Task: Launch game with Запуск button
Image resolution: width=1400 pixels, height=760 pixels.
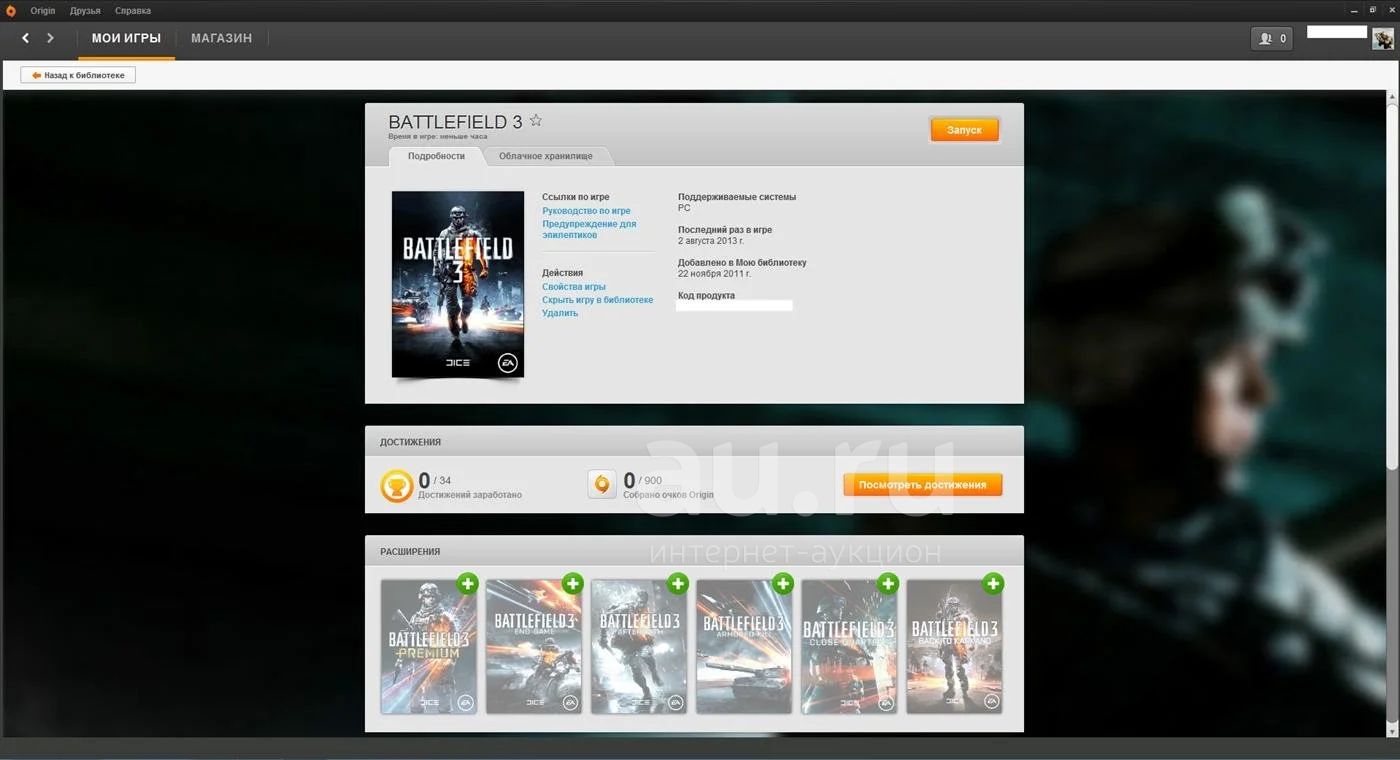Action: tap(965, 130)
